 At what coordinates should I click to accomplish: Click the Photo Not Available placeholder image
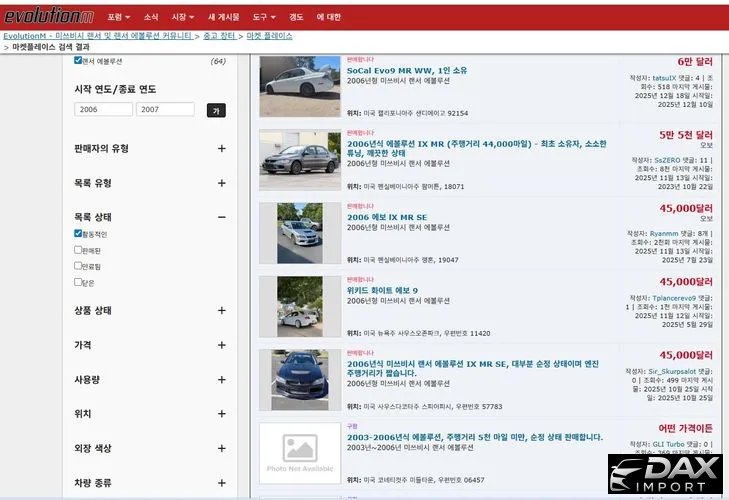tap(299, 452)
